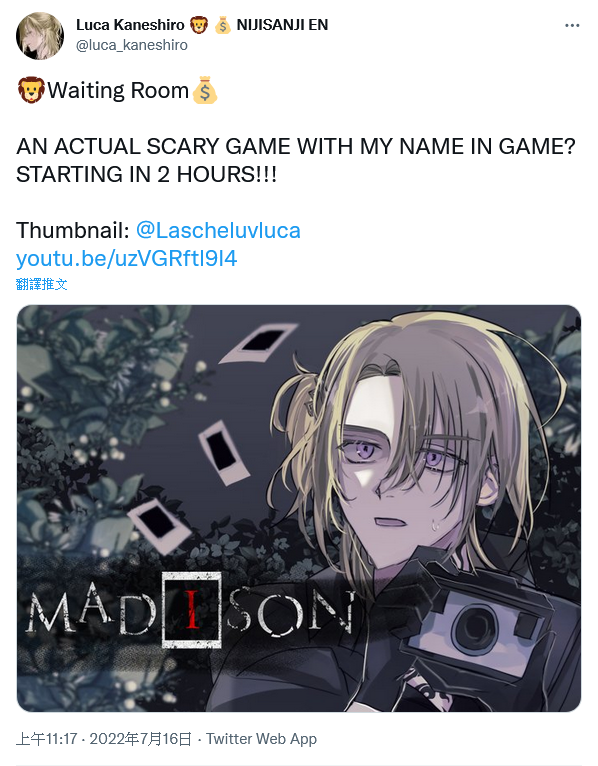
Task: Open the @Lascheluvluca artist mention
Action: pyautogui.click(x=218, y=230)
